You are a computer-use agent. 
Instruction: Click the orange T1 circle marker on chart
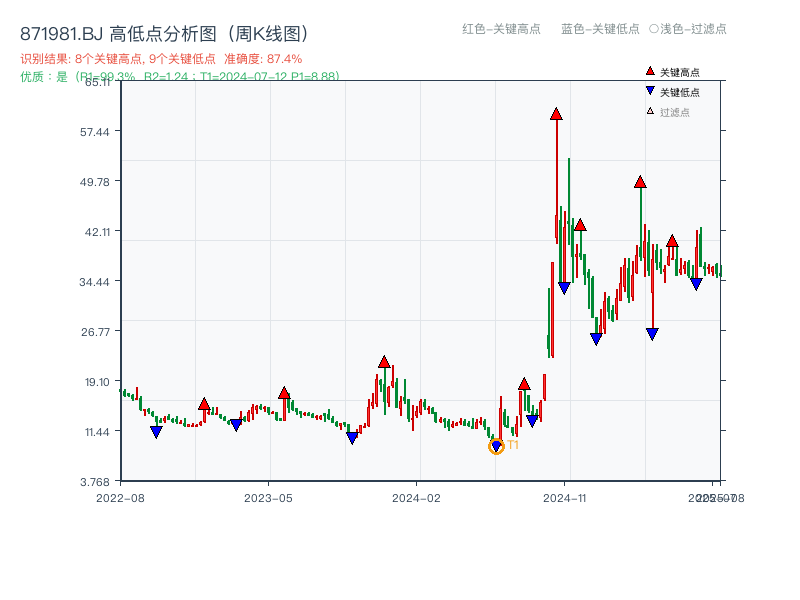[496, 446]
